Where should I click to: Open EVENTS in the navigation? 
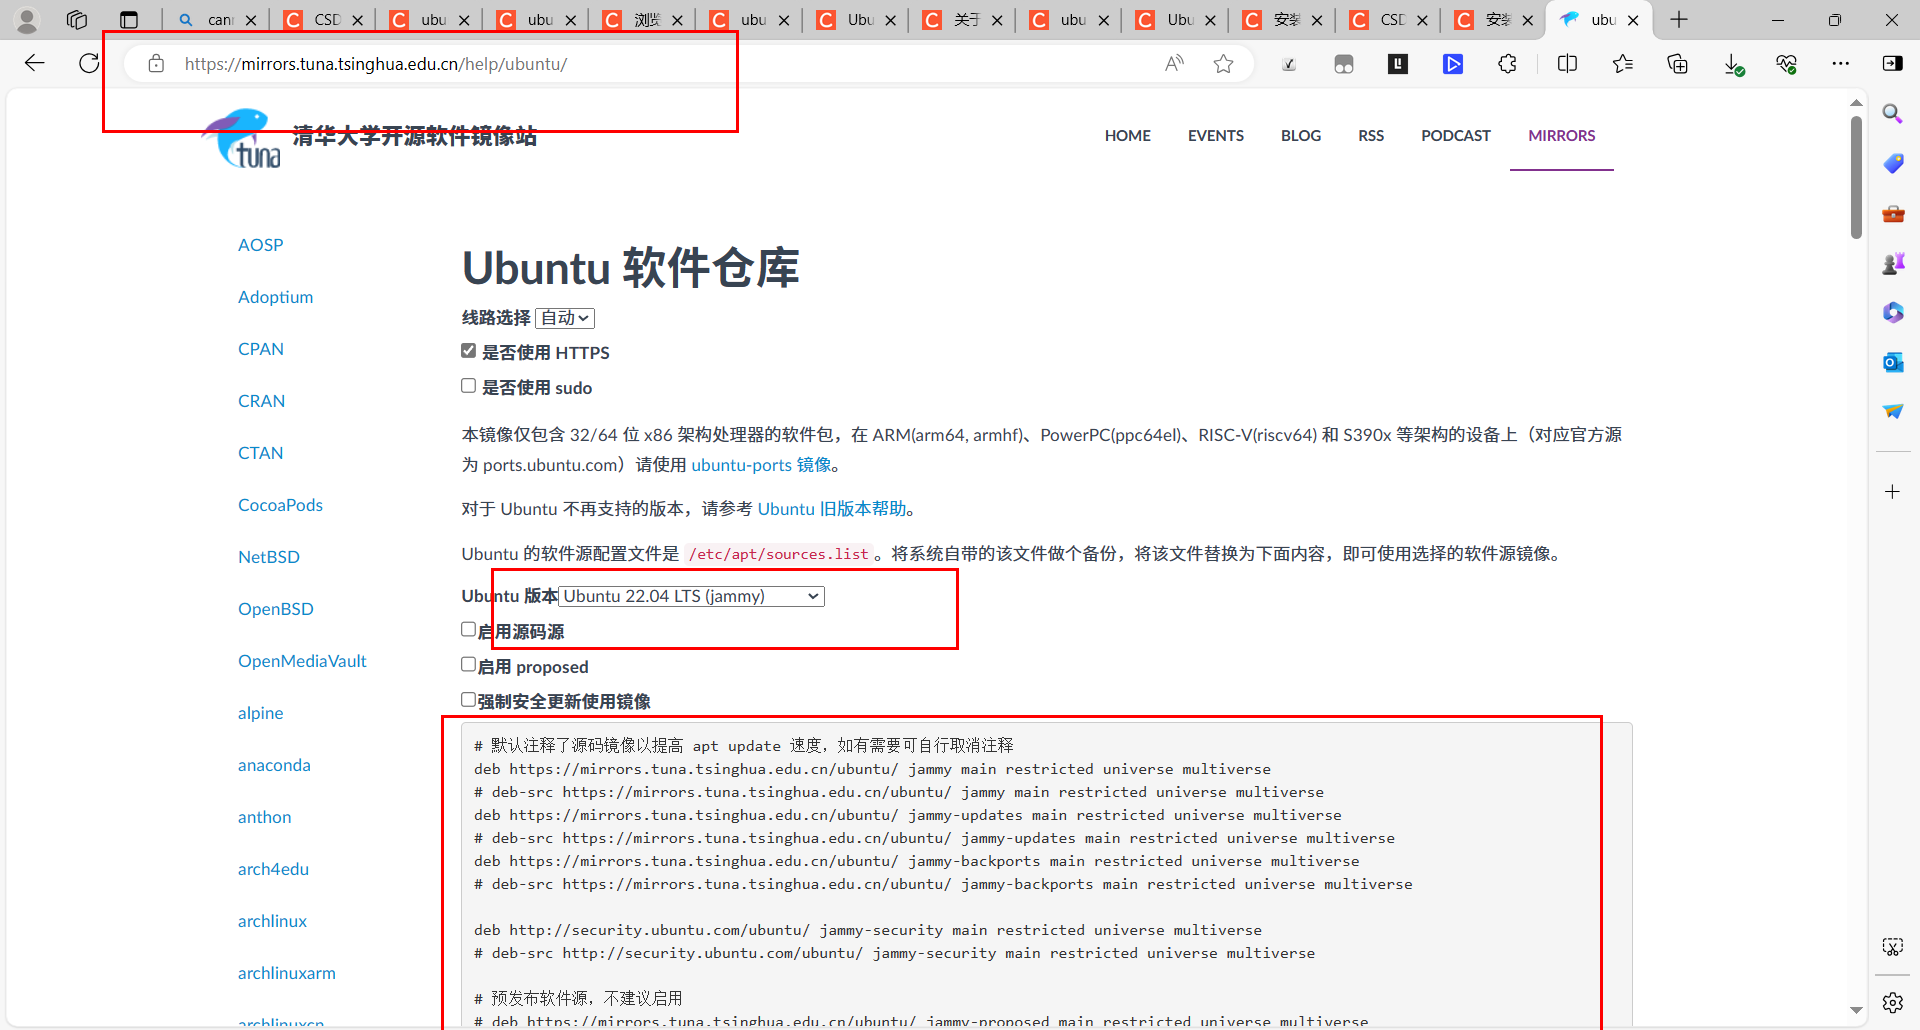pos(1216,136)
